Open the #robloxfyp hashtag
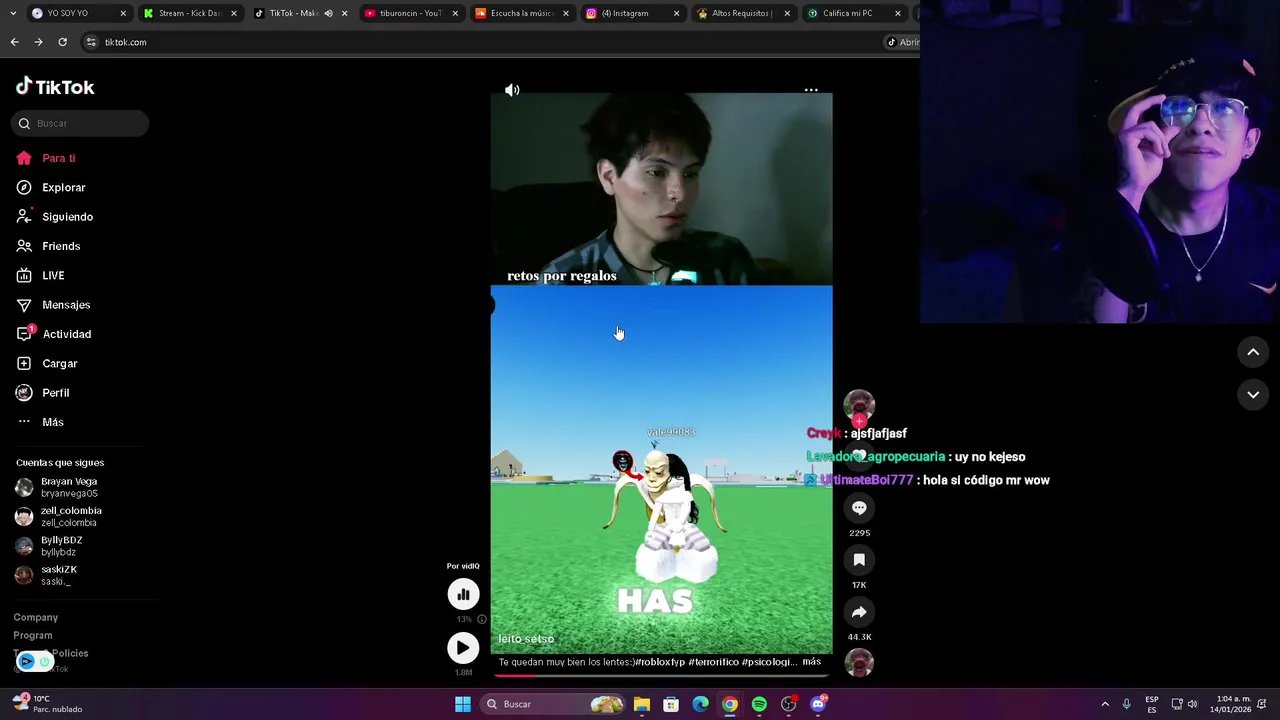 coord(660,662)
